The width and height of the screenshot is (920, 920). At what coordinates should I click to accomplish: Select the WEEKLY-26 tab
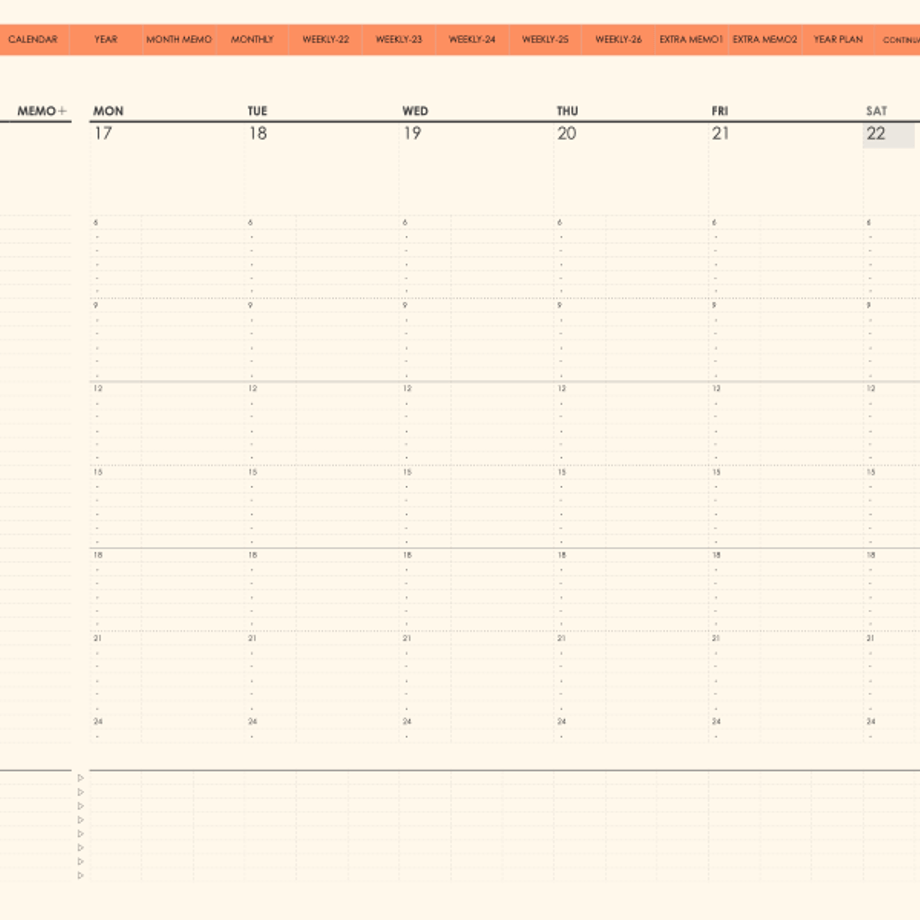[x=618, y=39]
